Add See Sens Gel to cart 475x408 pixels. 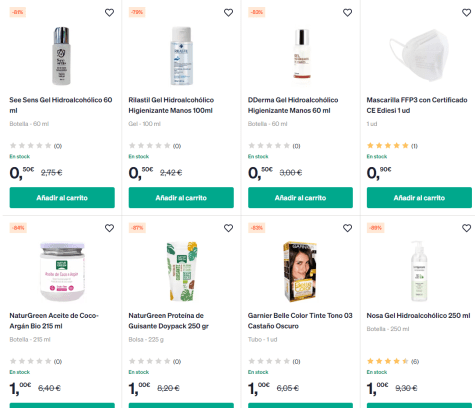62,198
